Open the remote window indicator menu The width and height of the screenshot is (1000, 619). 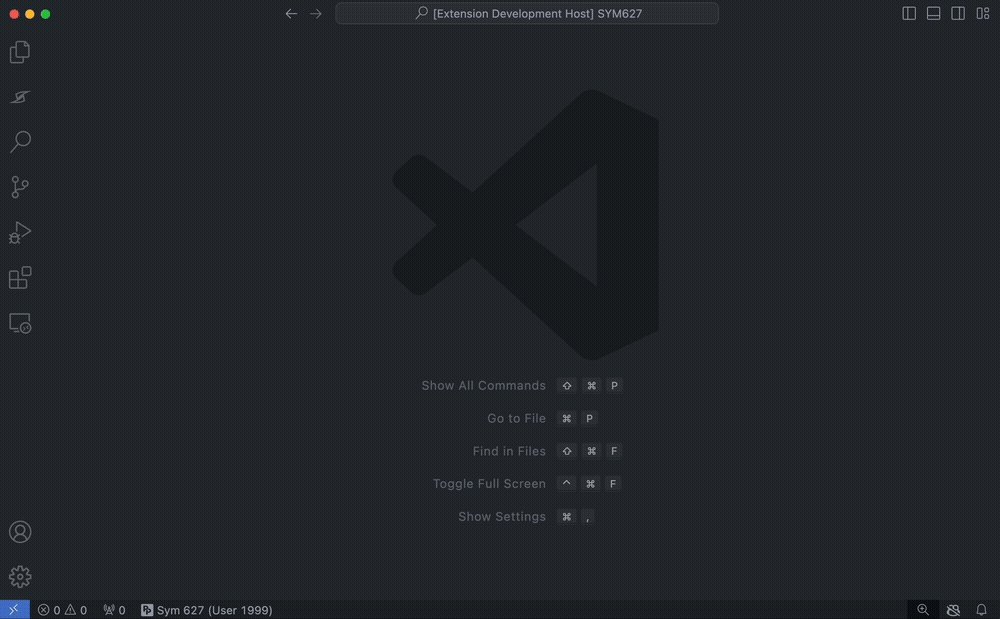coord(14,610)
